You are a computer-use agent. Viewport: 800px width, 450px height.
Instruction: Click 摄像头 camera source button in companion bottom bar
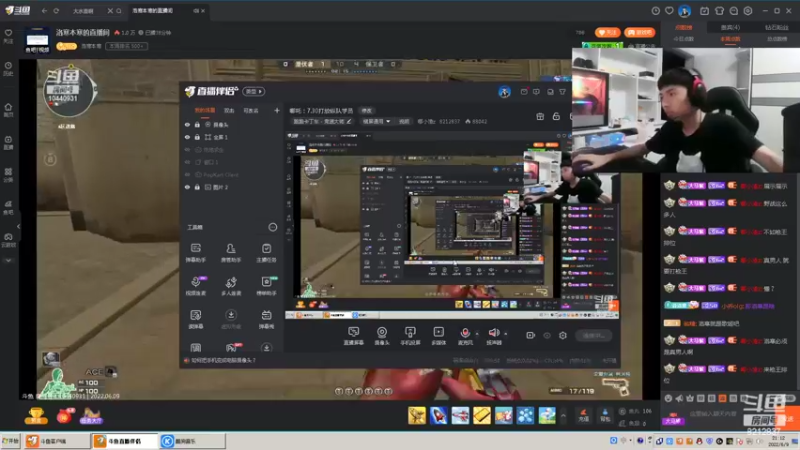point(382,336)
